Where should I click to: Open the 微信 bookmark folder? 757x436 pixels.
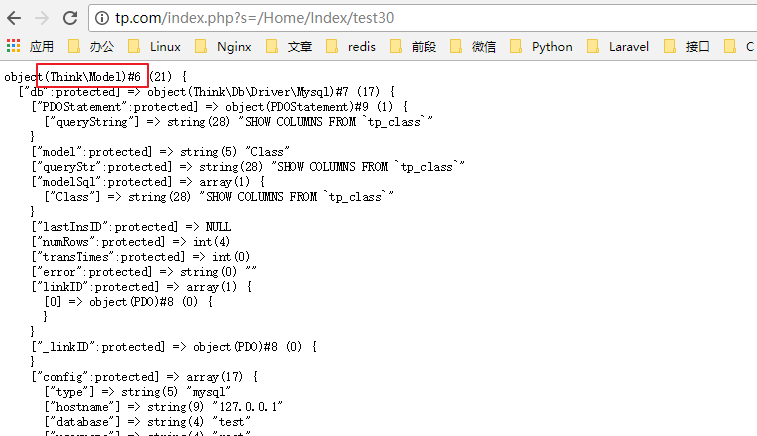473,46
